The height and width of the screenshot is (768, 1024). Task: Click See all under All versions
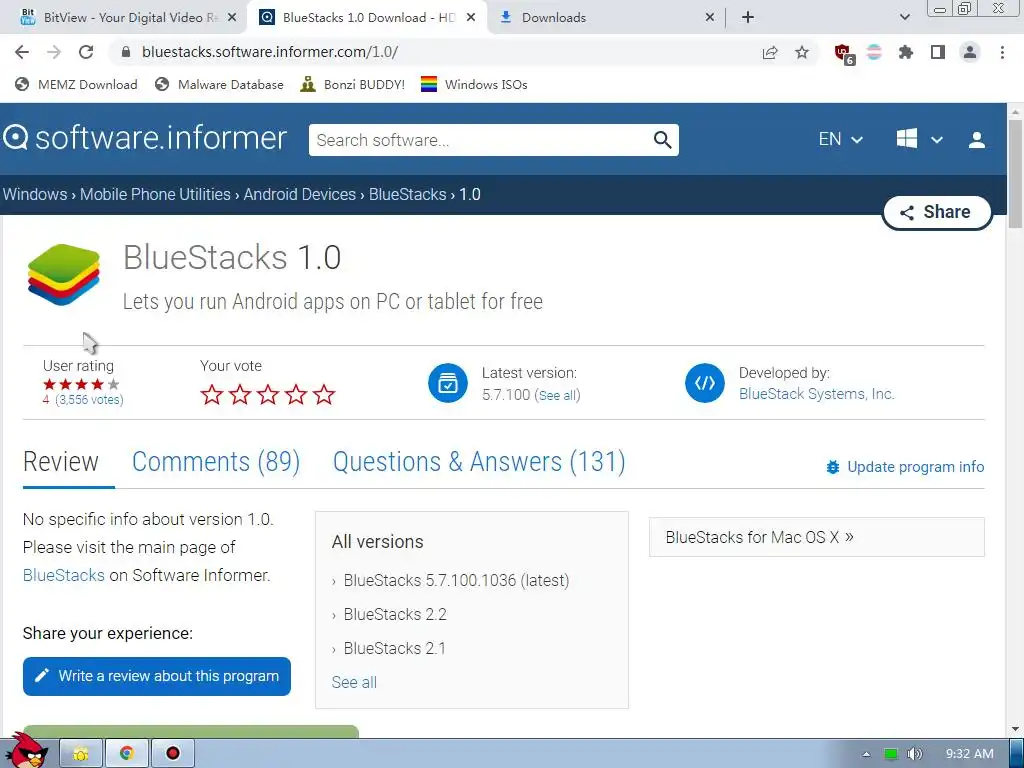pos(354,682)
